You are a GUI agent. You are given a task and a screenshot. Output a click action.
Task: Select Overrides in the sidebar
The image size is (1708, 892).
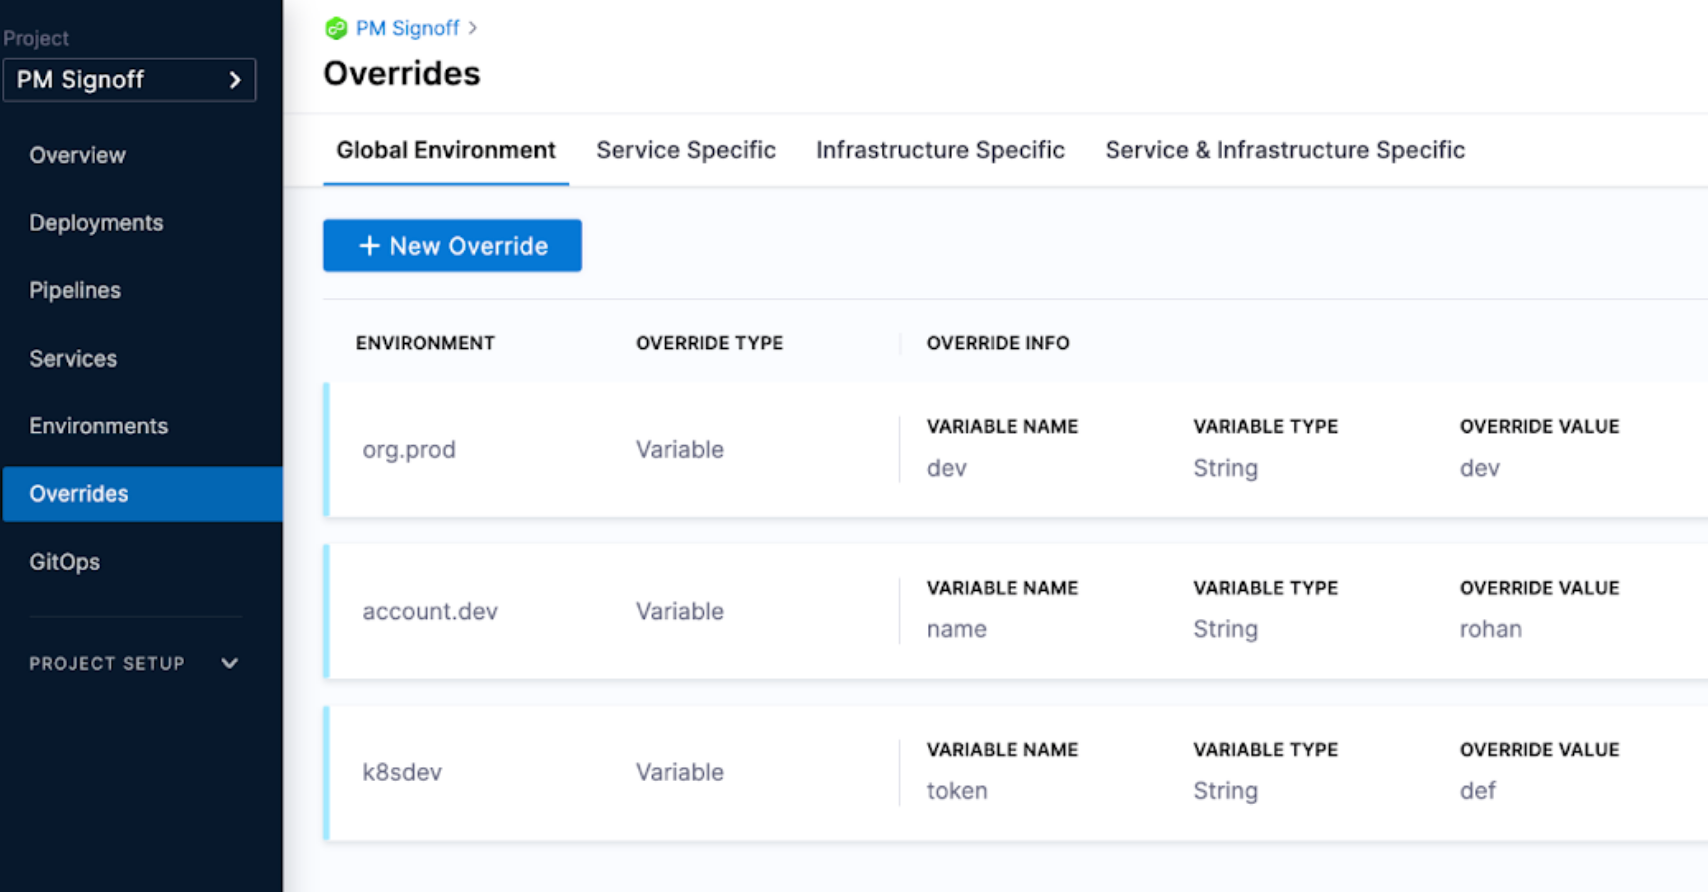79,494
